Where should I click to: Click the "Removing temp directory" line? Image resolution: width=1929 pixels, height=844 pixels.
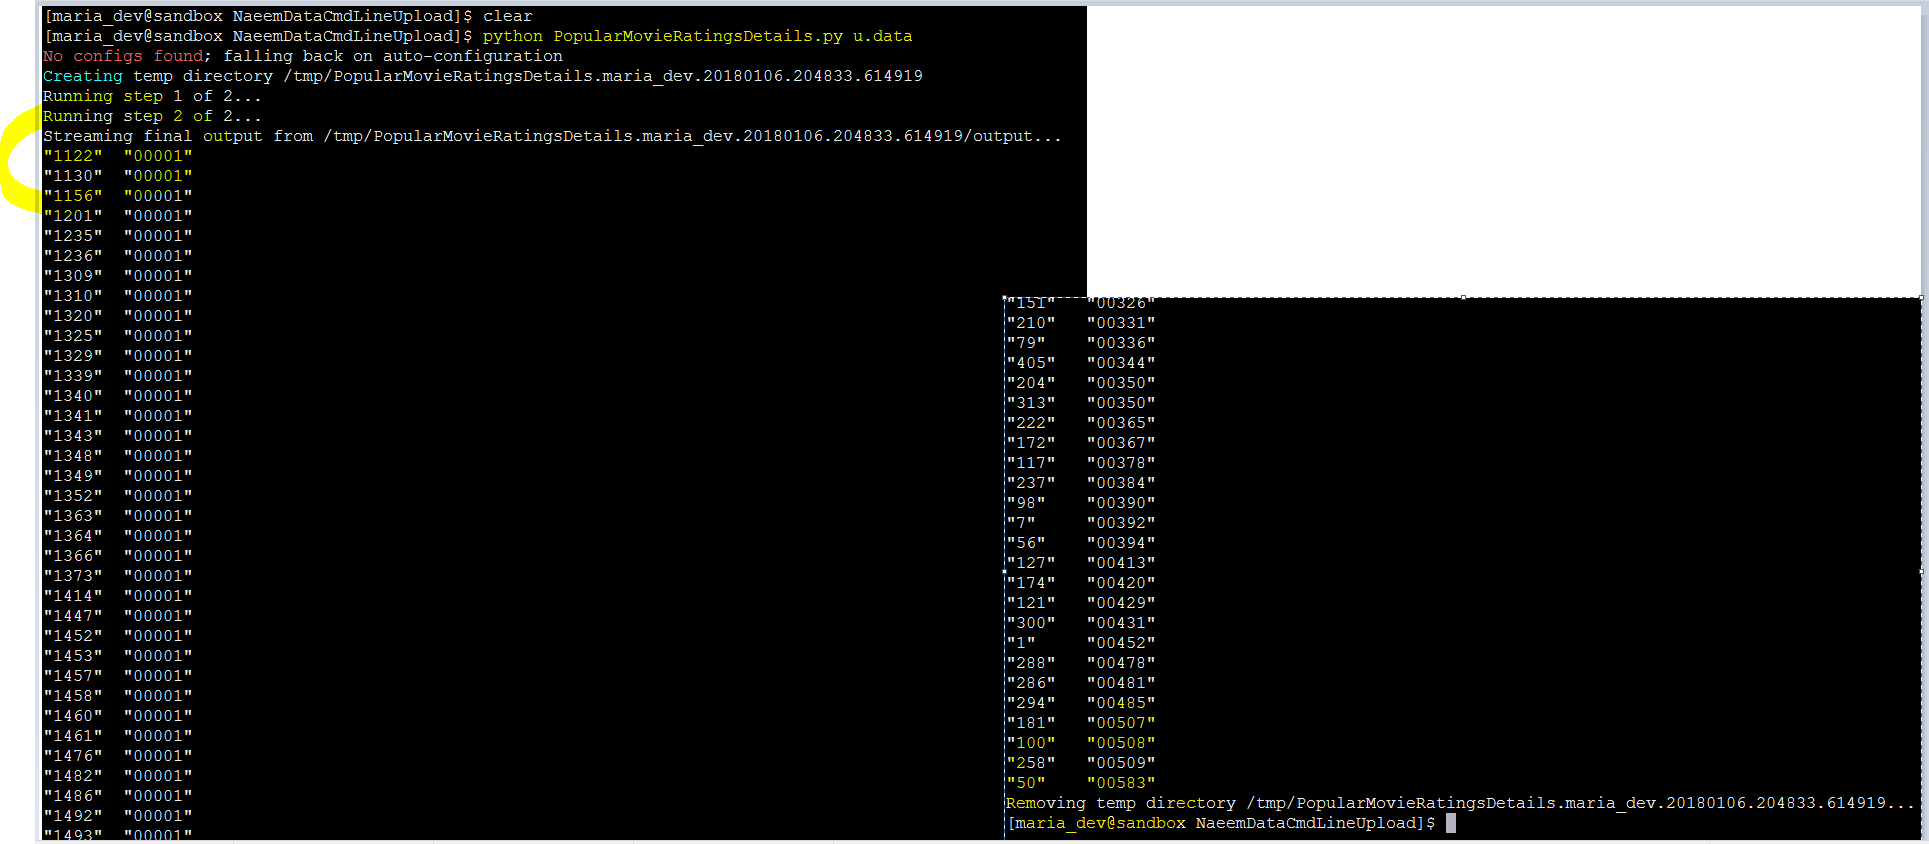[1459, 803]
